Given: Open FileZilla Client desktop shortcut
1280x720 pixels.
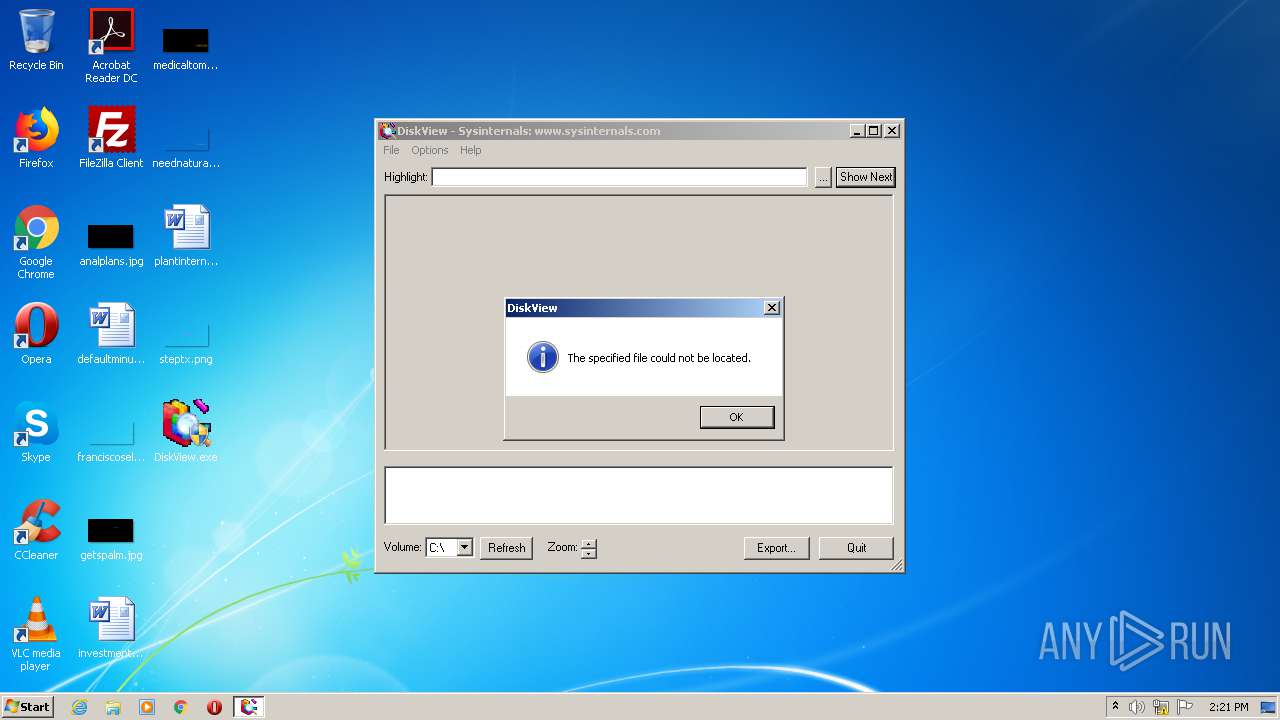Looking at the screenshot, I should 111,138.
